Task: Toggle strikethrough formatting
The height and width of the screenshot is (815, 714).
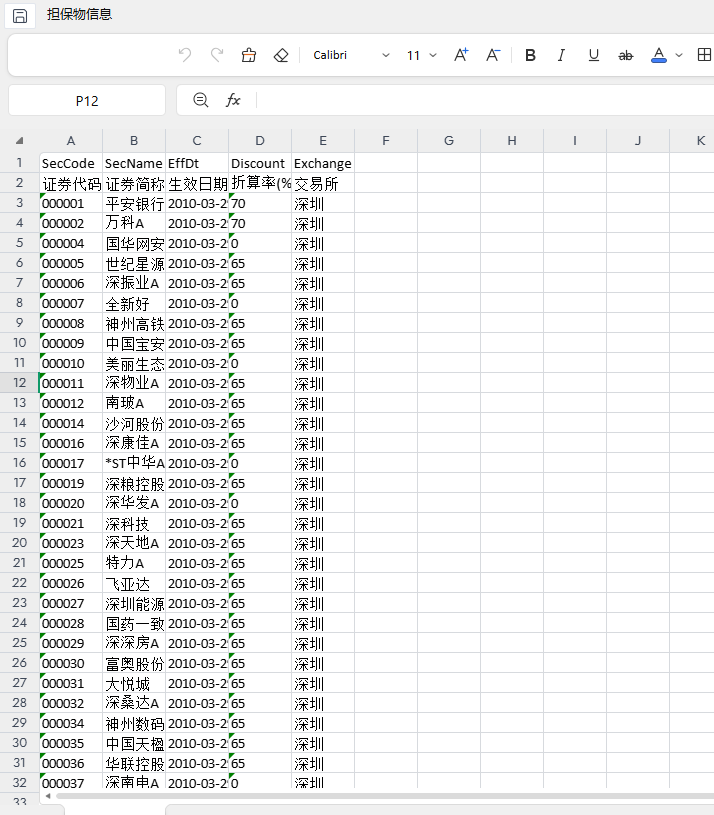Action: click(x=626, y=55)
